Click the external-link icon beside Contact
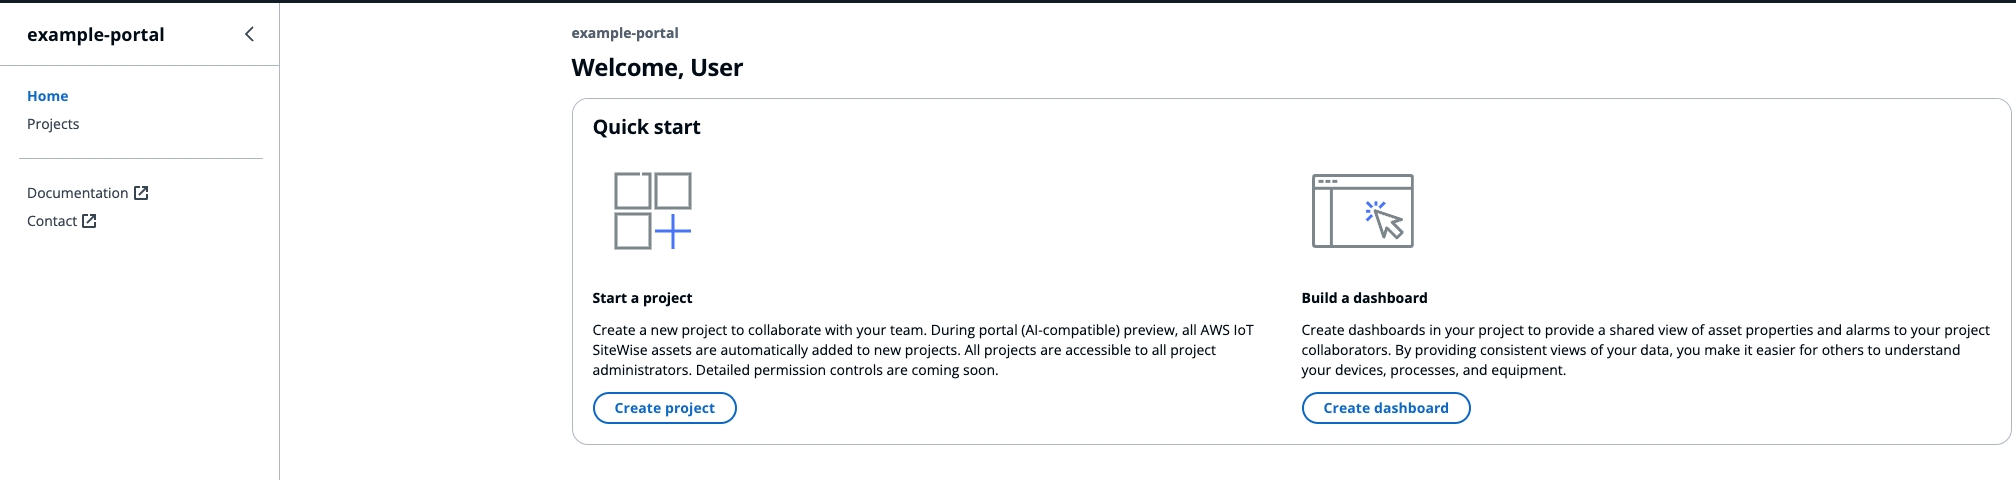The height and width of the screenshot is (480, 2016). [x=89, y=221]
